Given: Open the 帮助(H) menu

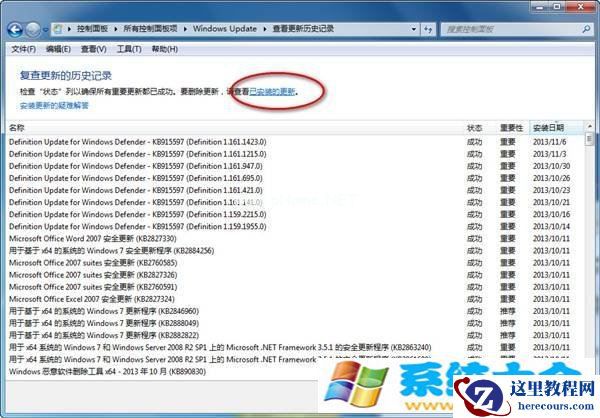Looking at the screenshot, I should 165,49.
